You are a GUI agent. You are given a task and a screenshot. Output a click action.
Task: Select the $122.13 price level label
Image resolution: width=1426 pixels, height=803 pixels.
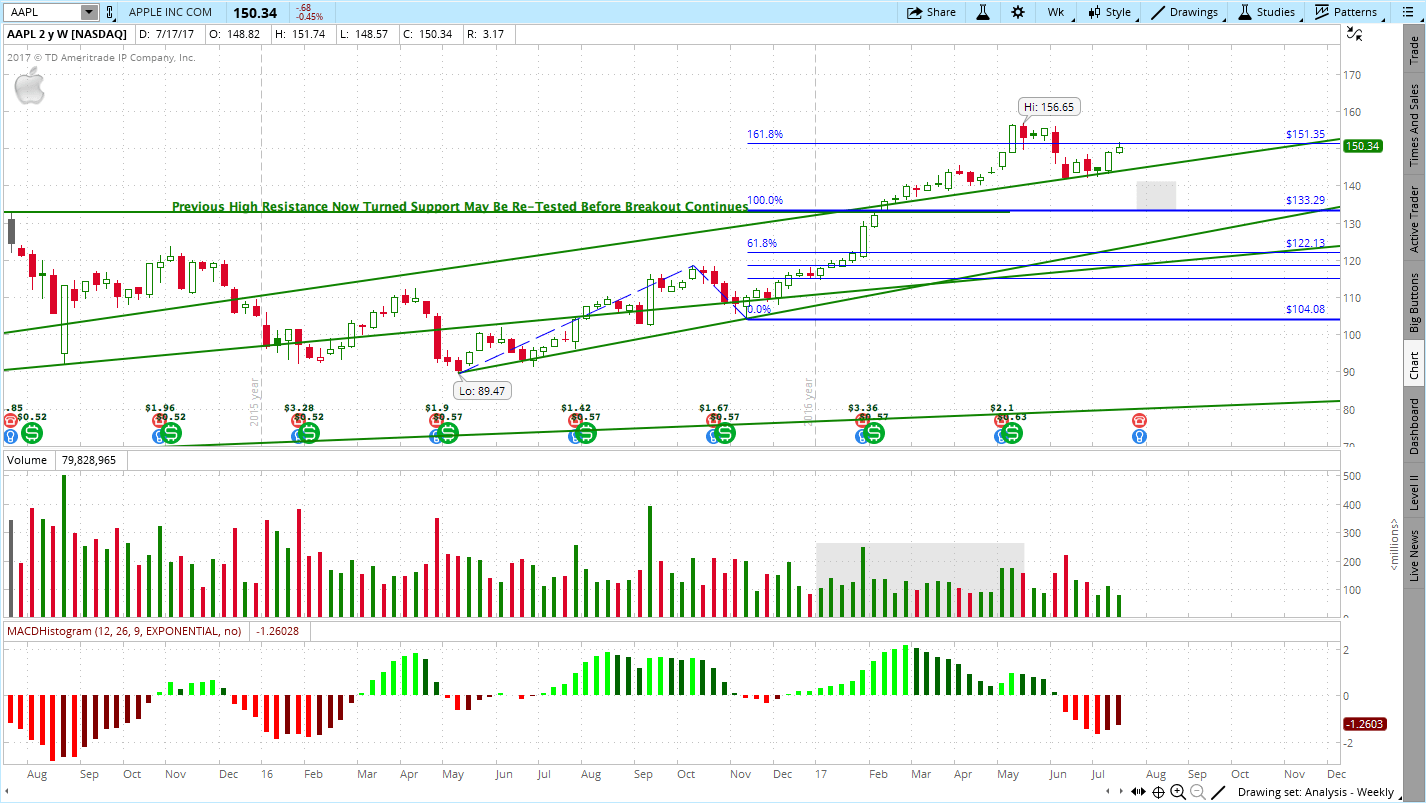(1305, 244)
